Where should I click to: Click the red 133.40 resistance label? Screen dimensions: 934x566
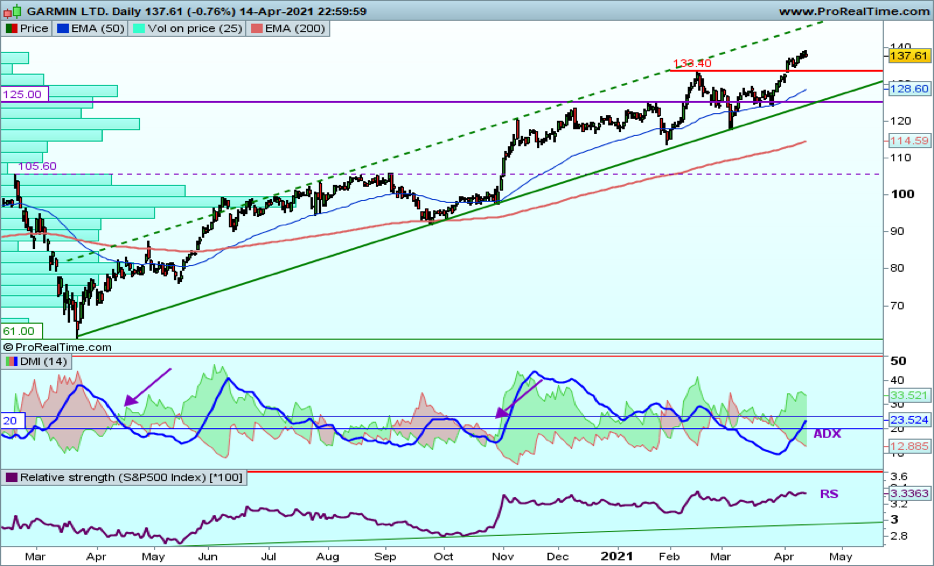[x=692, y=63]
